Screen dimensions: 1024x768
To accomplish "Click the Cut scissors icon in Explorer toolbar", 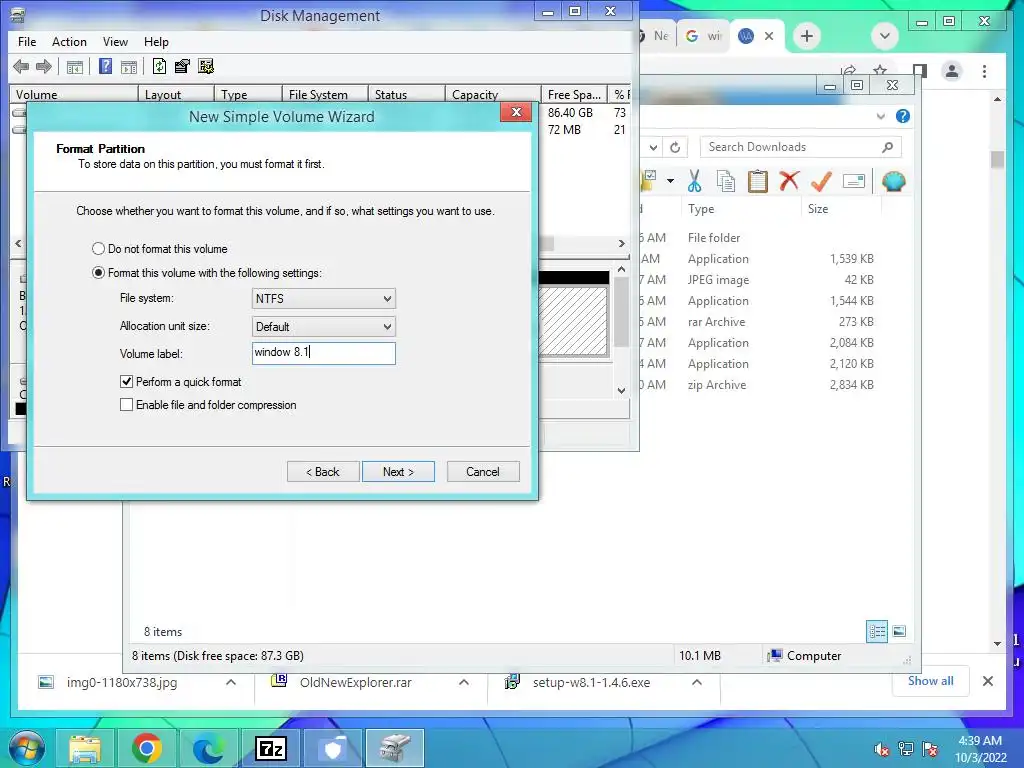I will point(694,181).
